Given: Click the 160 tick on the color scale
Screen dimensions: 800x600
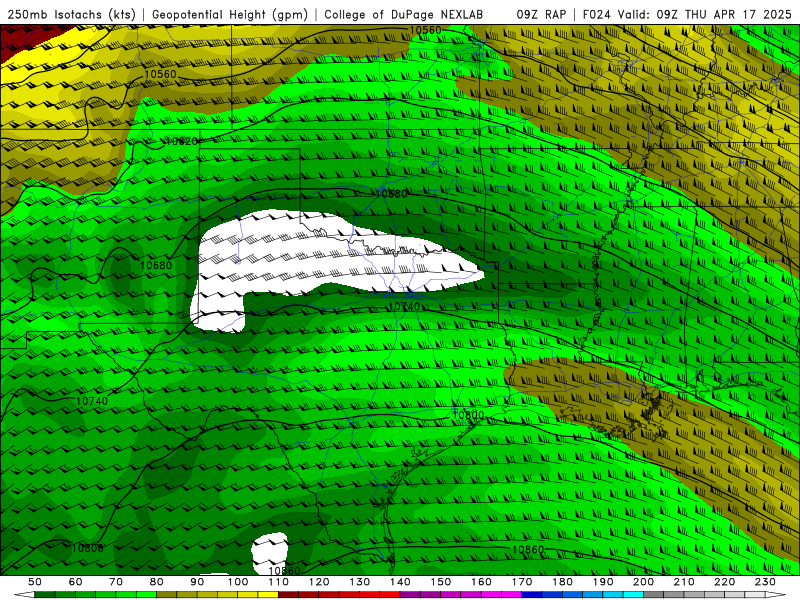Looking at the screenshot, I should (x=481, y=582).
